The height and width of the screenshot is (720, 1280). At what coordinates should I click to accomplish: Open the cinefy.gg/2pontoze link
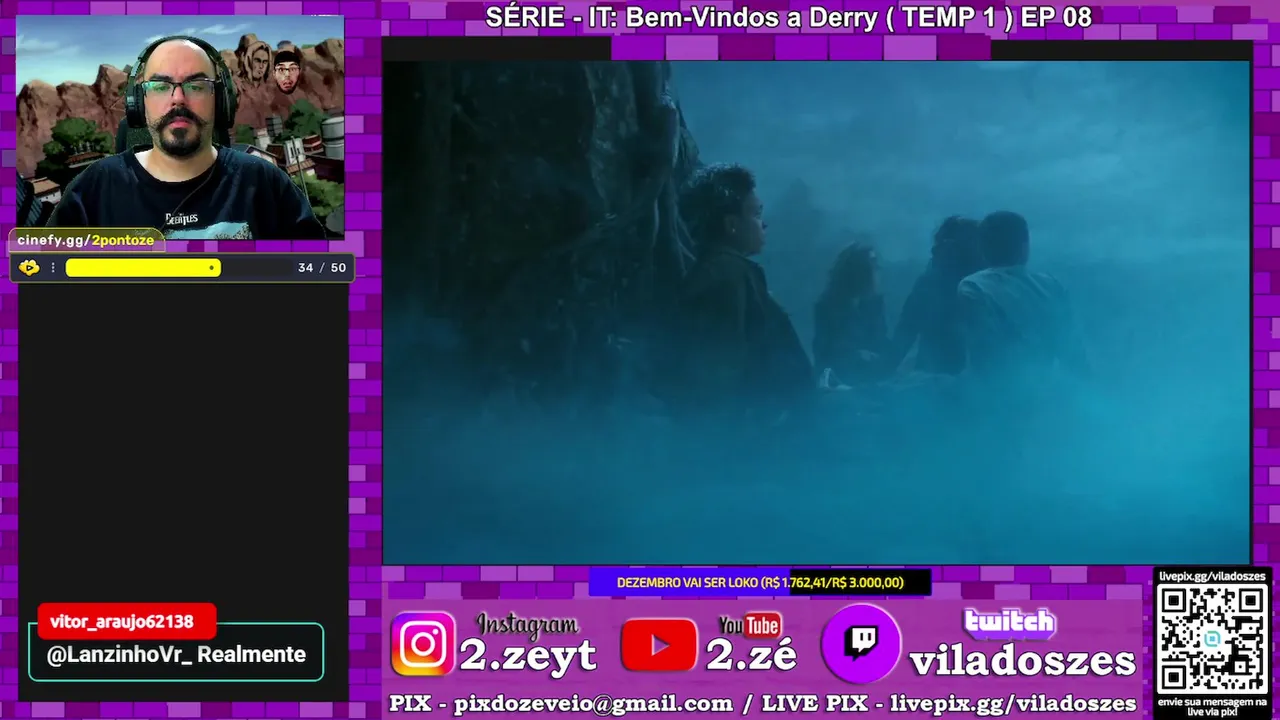(86, 241)
